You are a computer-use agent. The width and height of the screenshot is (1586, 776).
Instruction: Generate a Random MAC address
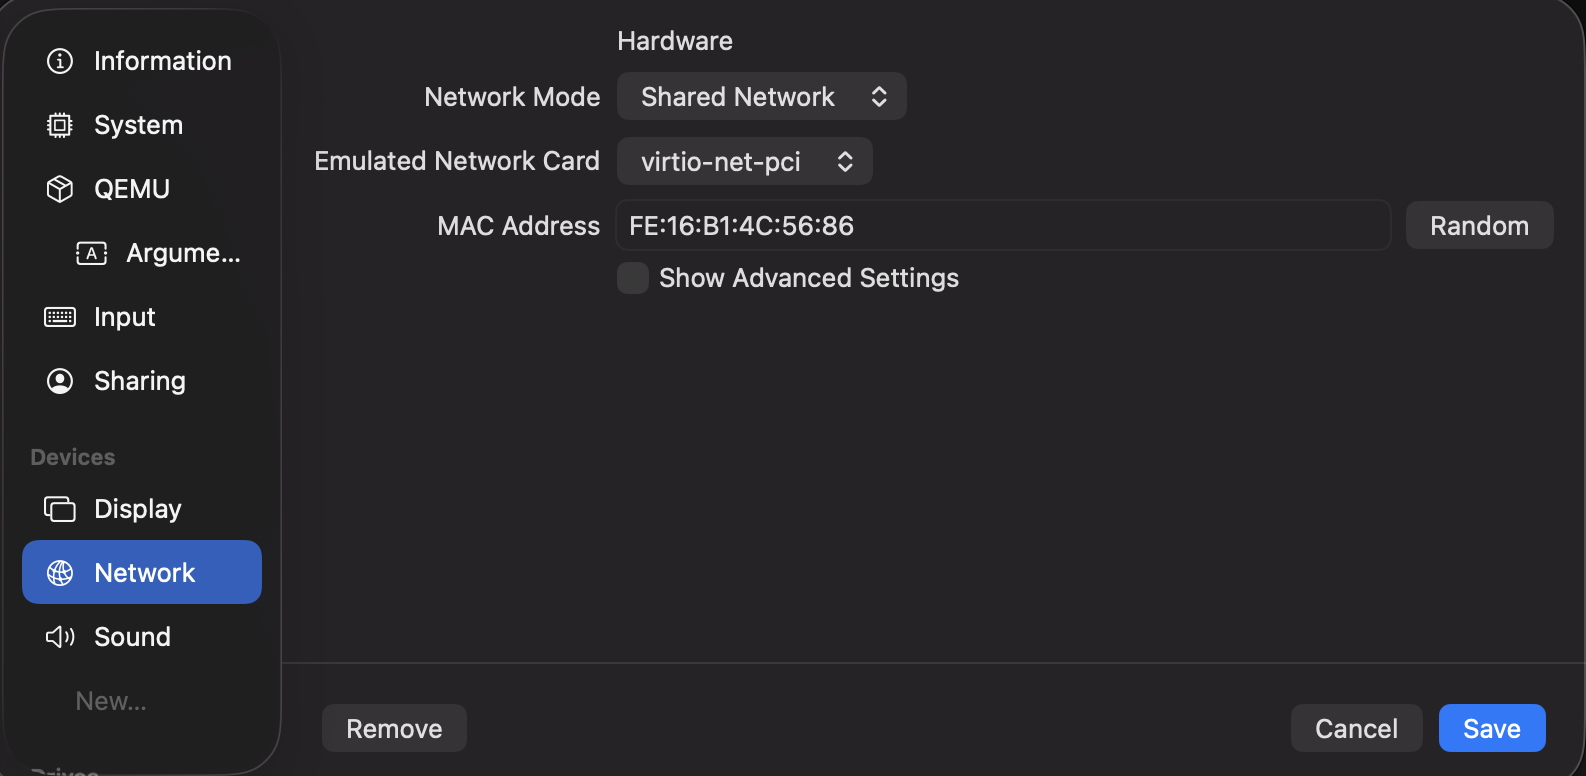pyautogui.click(x=1479, y=226)
